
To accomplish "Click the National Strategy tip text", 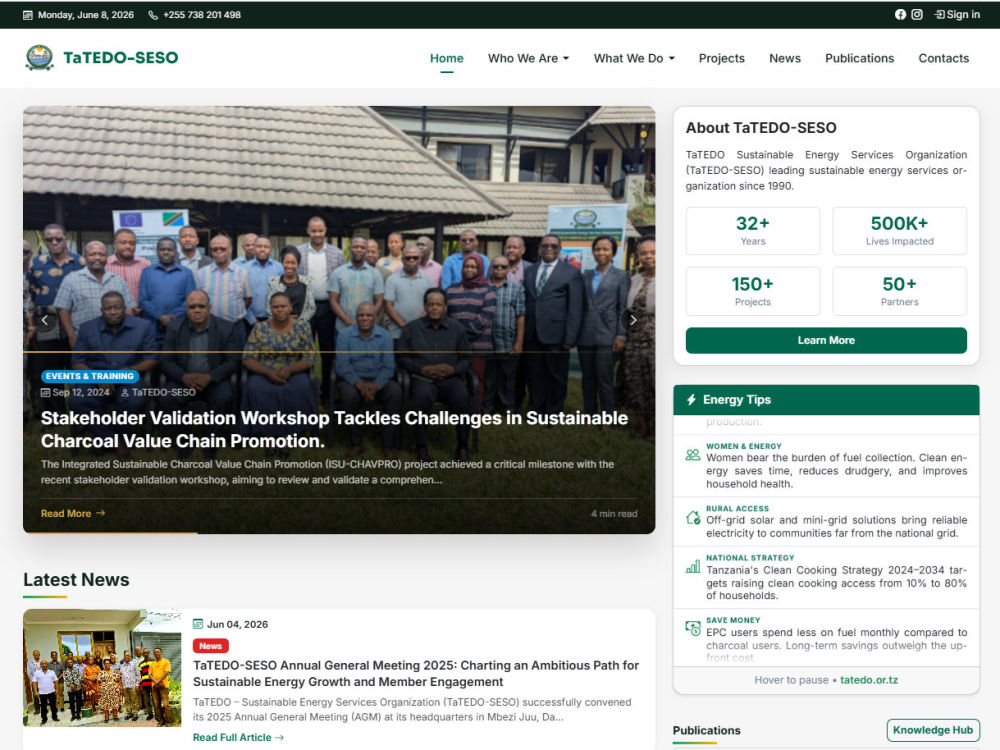I will (836, 583).
